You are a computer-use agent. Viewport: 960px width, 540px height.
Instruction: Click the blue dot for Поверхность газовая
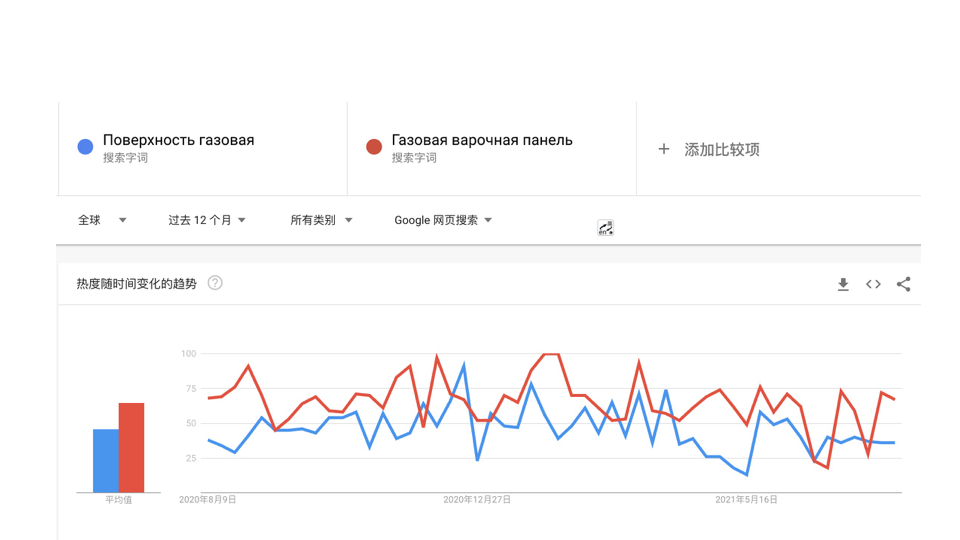coord(85,146)
